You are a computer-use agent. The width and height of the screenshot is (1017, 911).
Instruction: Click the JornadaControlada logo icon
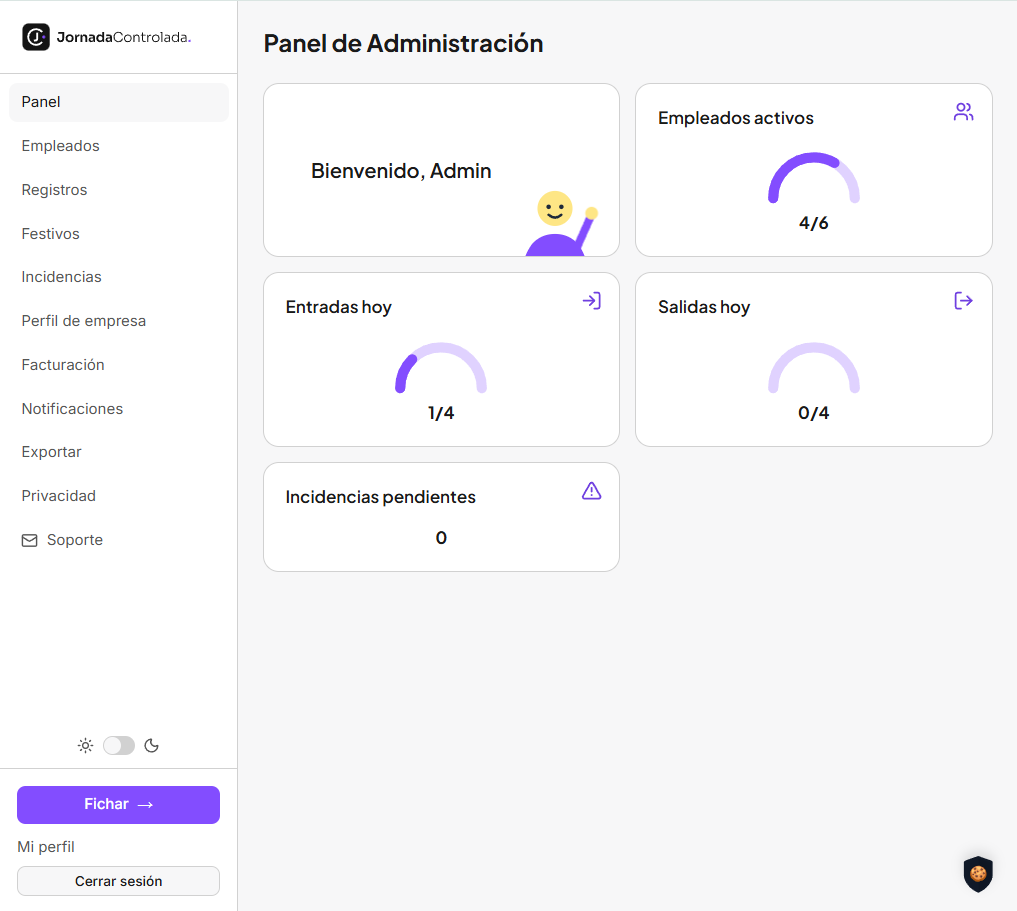(x=36, y=37)
